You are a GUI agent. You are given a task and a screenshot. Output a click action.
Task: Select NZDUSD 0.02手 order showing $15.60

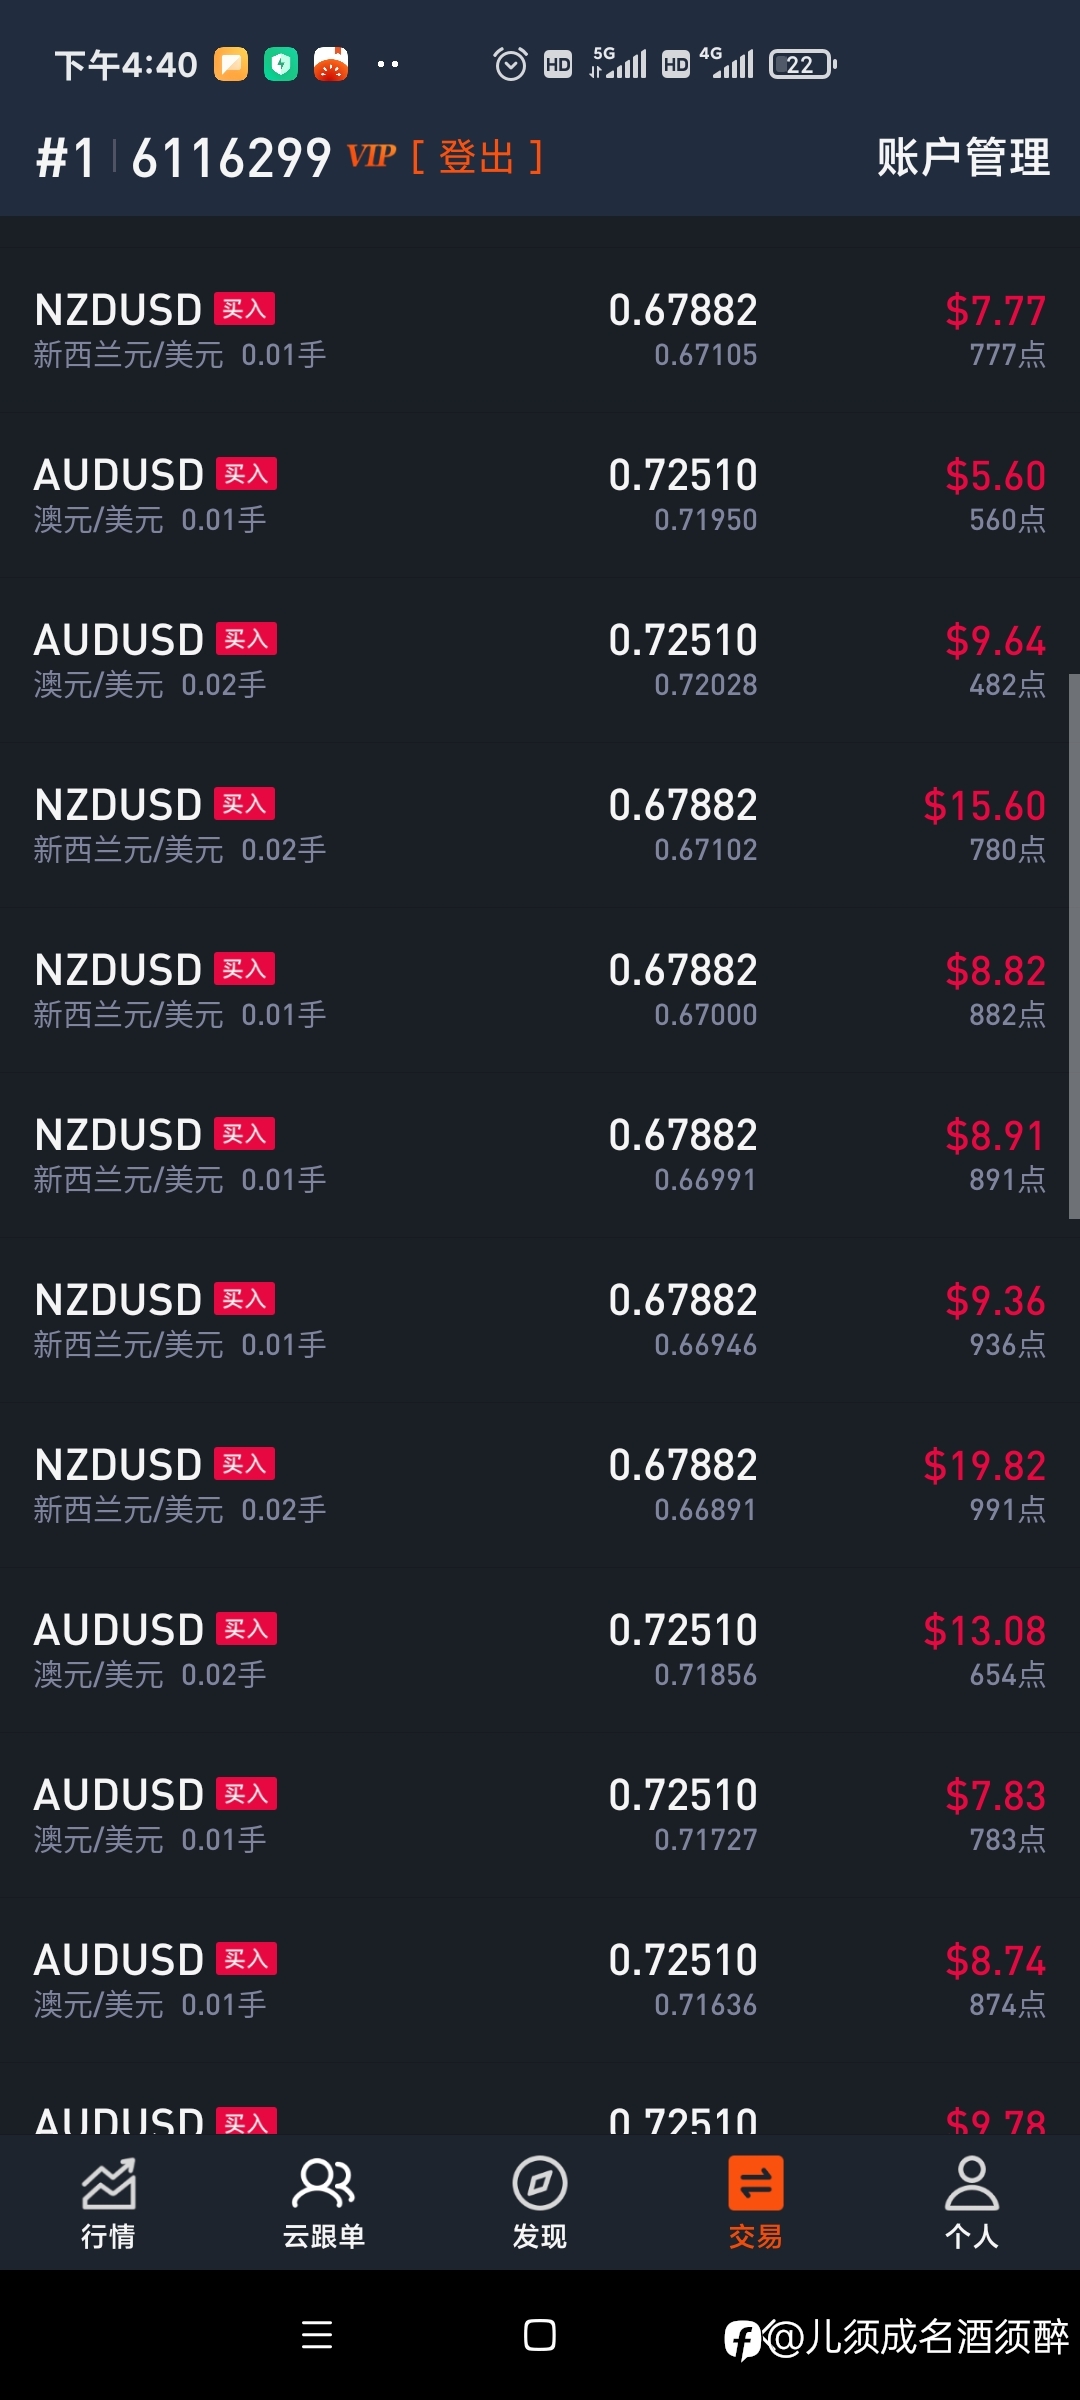[x=540, y=825]
